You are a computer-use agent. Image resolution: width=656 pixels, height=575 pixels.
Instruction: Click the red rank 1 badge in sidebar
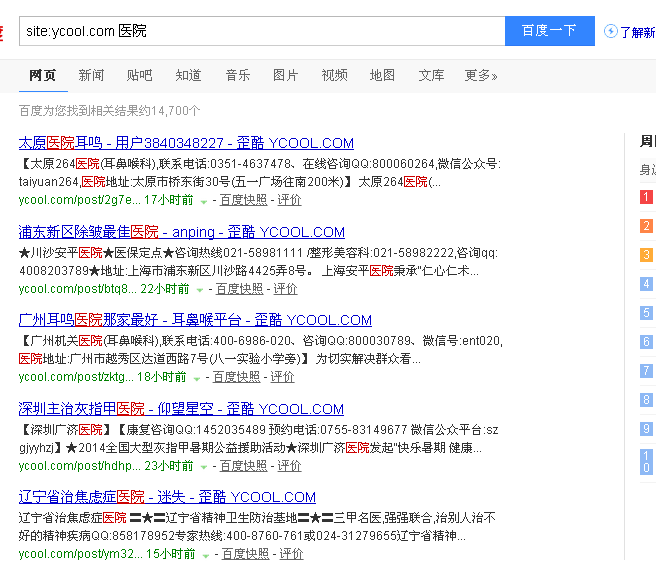(646, 197)
